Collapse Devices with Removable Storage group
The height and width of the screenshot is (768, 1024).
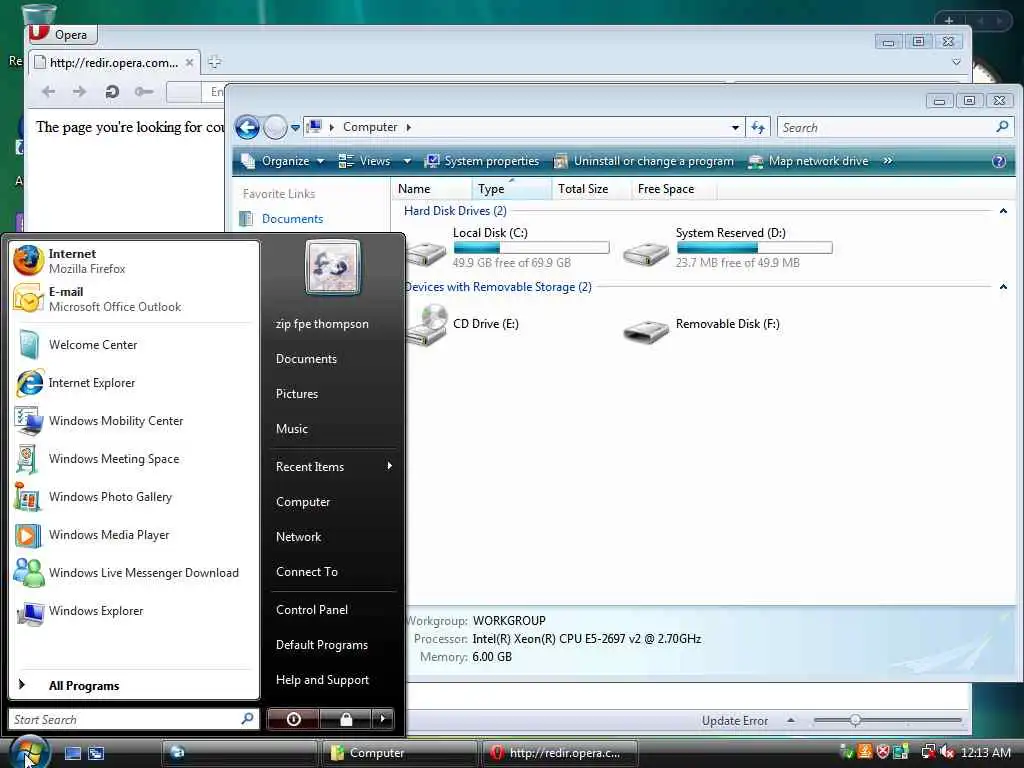coord(1003,287)
